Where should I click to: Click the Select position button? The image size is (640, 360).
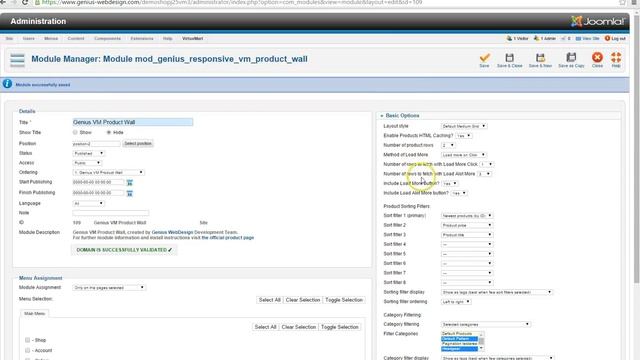click(x=138, y=144)
